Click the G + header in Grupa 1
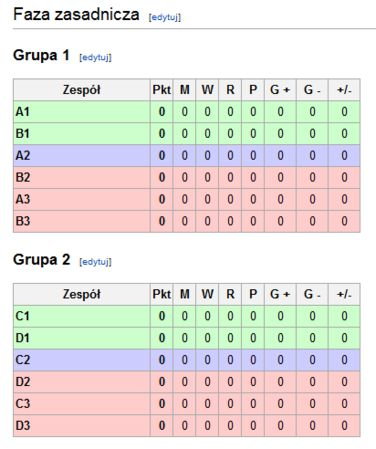This screenshot has width=376, height=449. (x=280, y=90)
